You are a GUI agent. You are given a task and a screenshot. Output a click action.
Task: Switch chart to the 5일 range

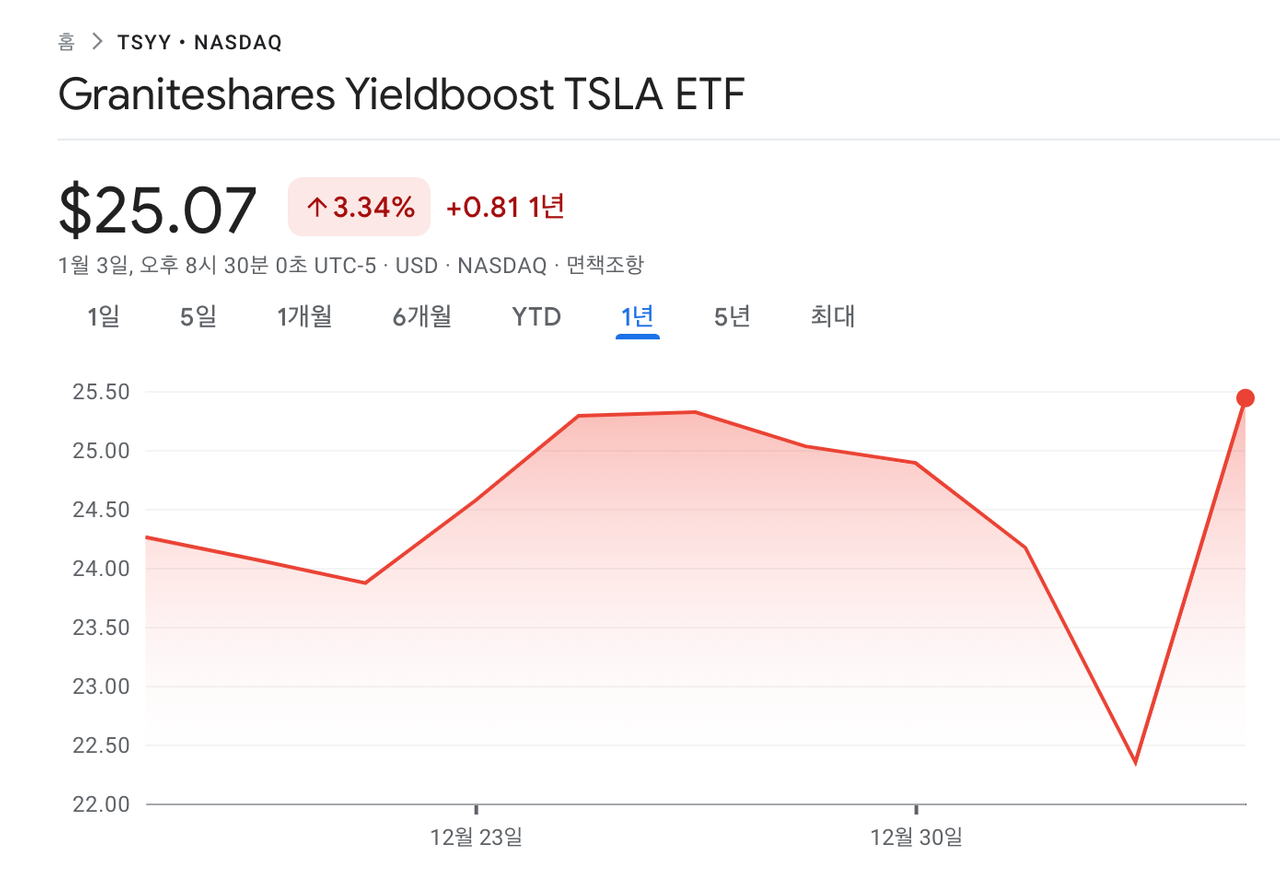click(198, 317)
